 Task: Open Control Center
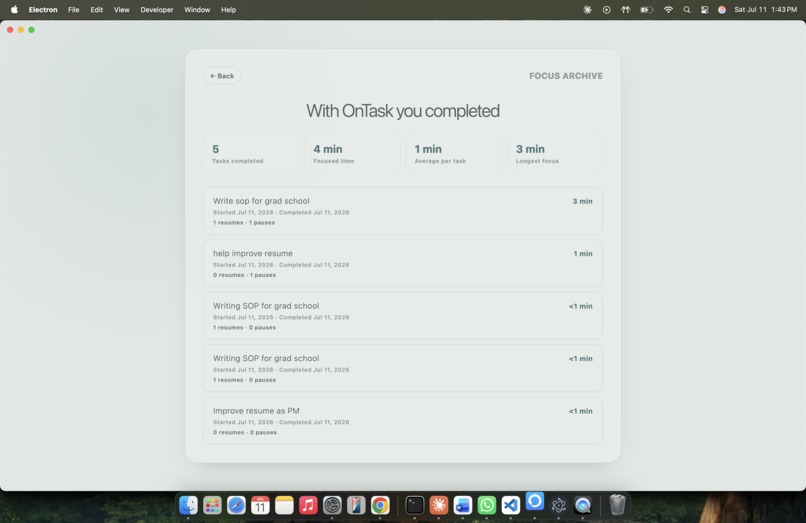pyautogui.click(x=704, y=9)
